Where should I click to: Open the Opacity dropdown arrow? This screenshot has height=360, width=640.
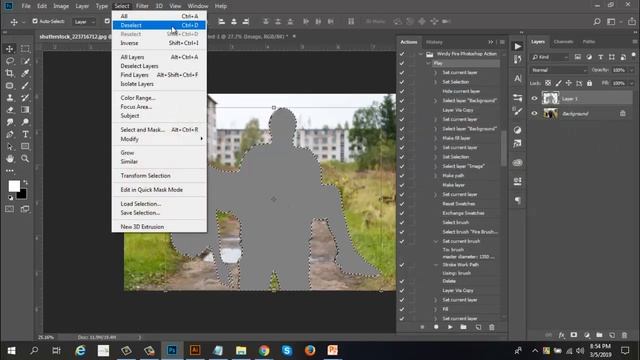(631, 70)
